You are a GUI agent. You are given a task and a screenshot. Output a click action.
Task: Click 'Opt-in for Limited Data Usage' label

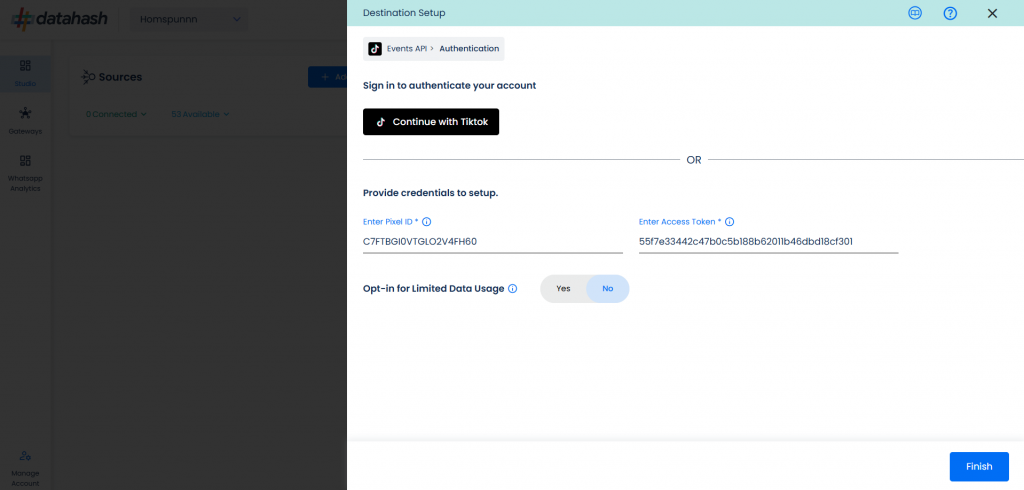point(434,289)
